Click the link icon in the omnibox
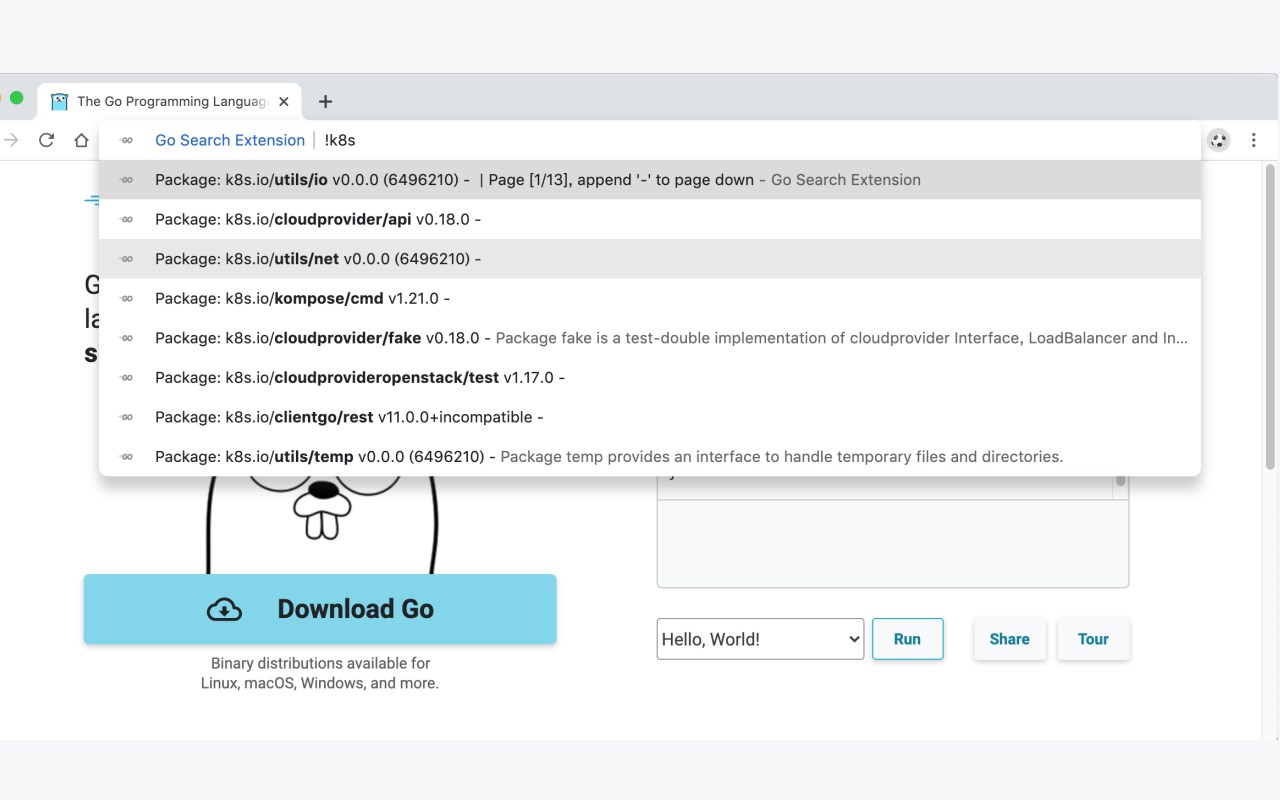Viewport: 1280px width, 800px height. (x=126, y=140)
